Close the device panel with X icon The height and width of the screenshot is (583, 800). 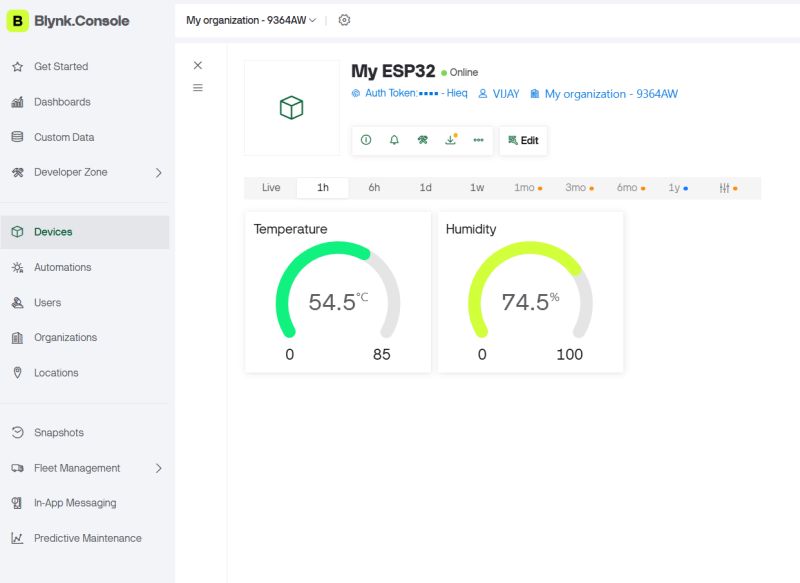click(x=198, y=65)
